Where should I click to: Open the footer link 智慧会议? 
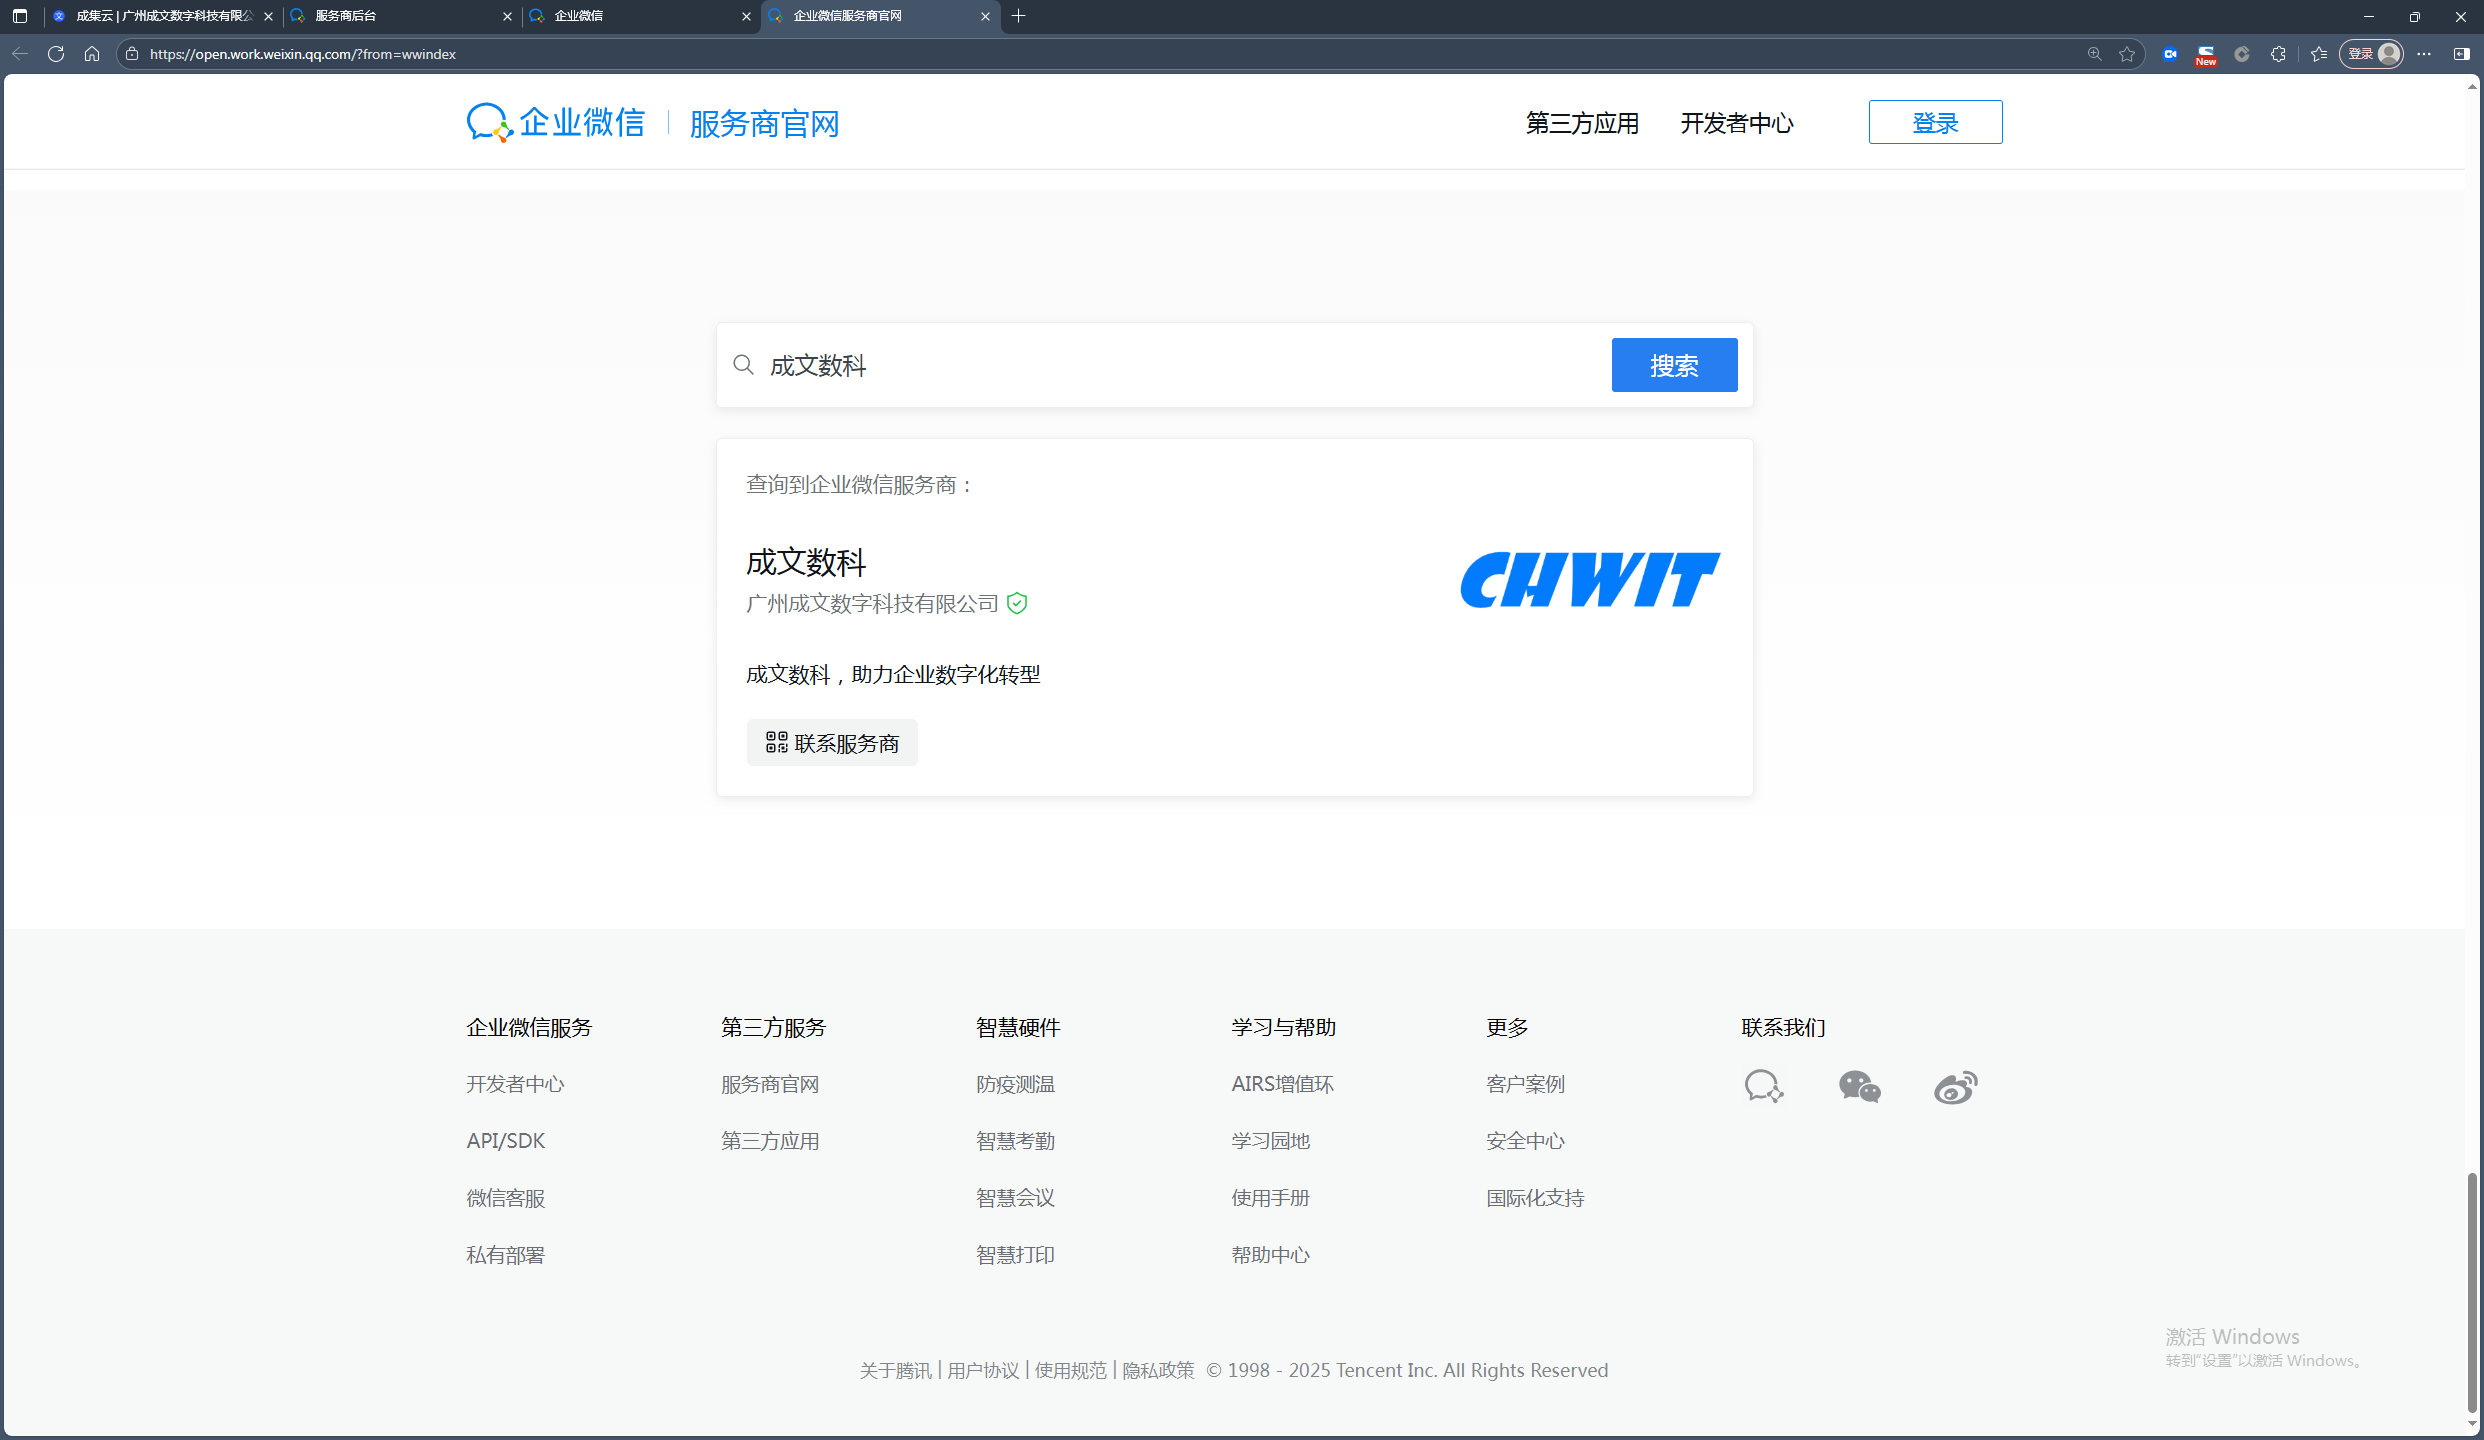click(x=1016, y=1198)
